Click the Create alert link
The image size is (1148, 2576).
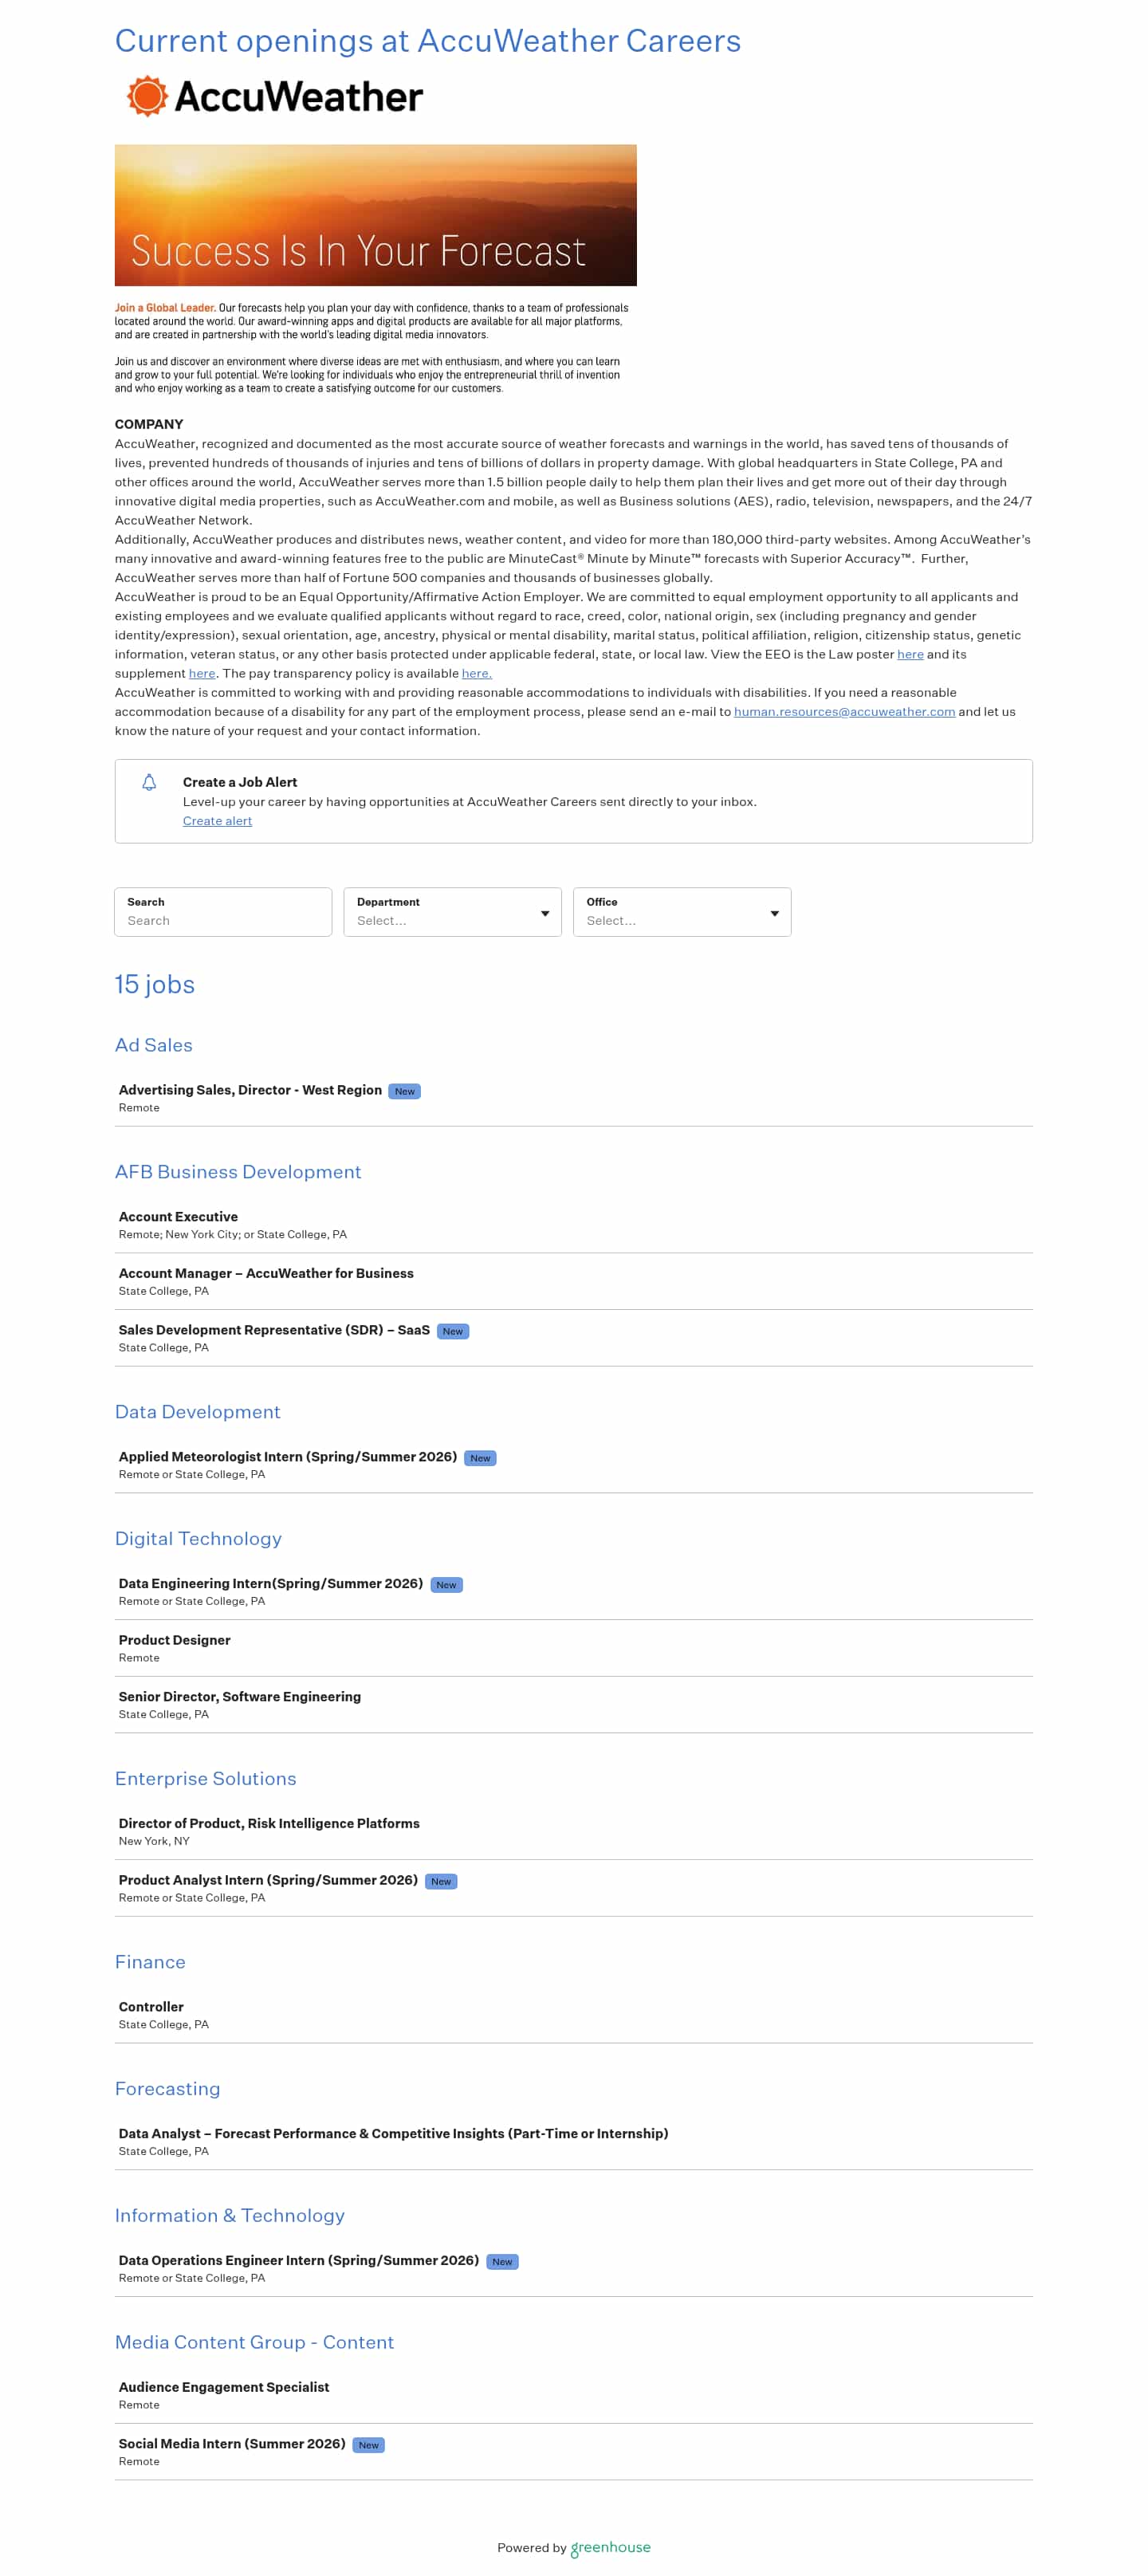pos(217,821)
